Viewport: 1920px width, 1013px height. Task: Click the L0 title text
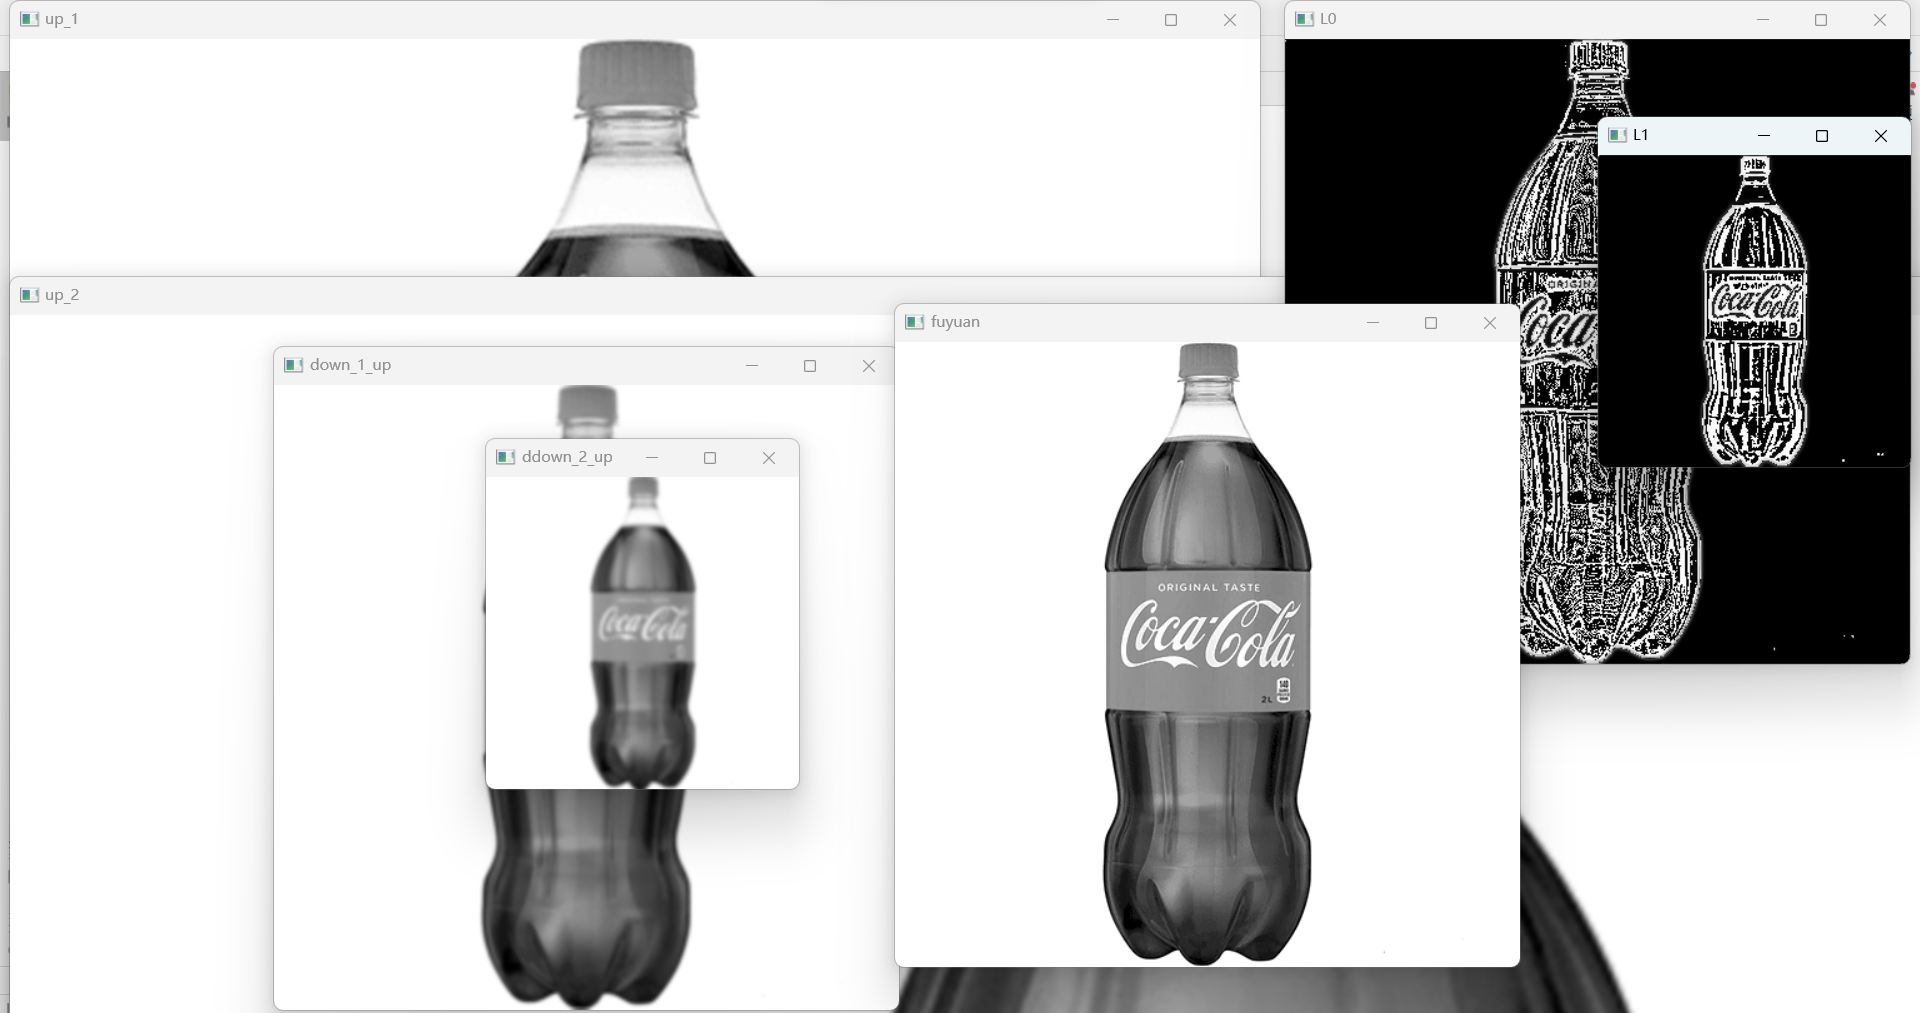pyautogui.click(x=1328, y=19)
